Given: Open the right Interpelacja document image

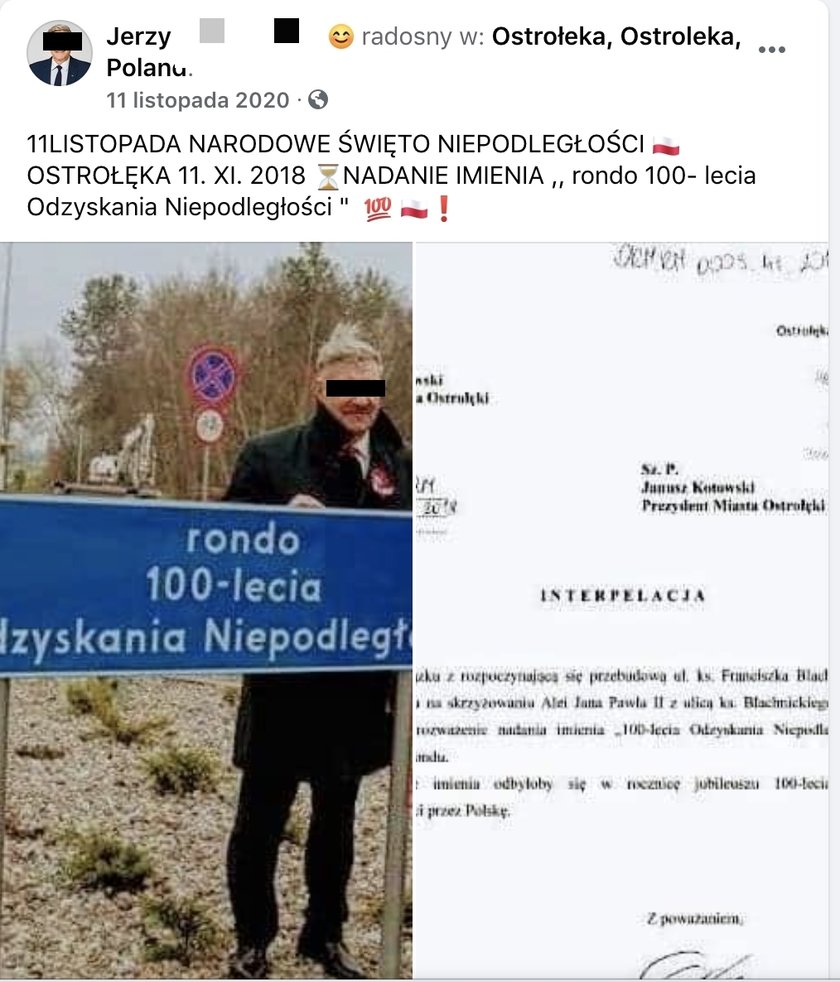Looking at the screenshot, I should 621,611.
